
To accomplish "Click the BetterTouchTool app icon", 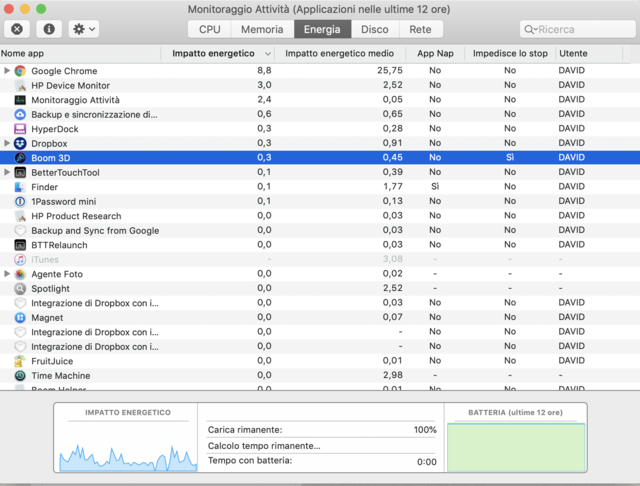I will [20, 173].
